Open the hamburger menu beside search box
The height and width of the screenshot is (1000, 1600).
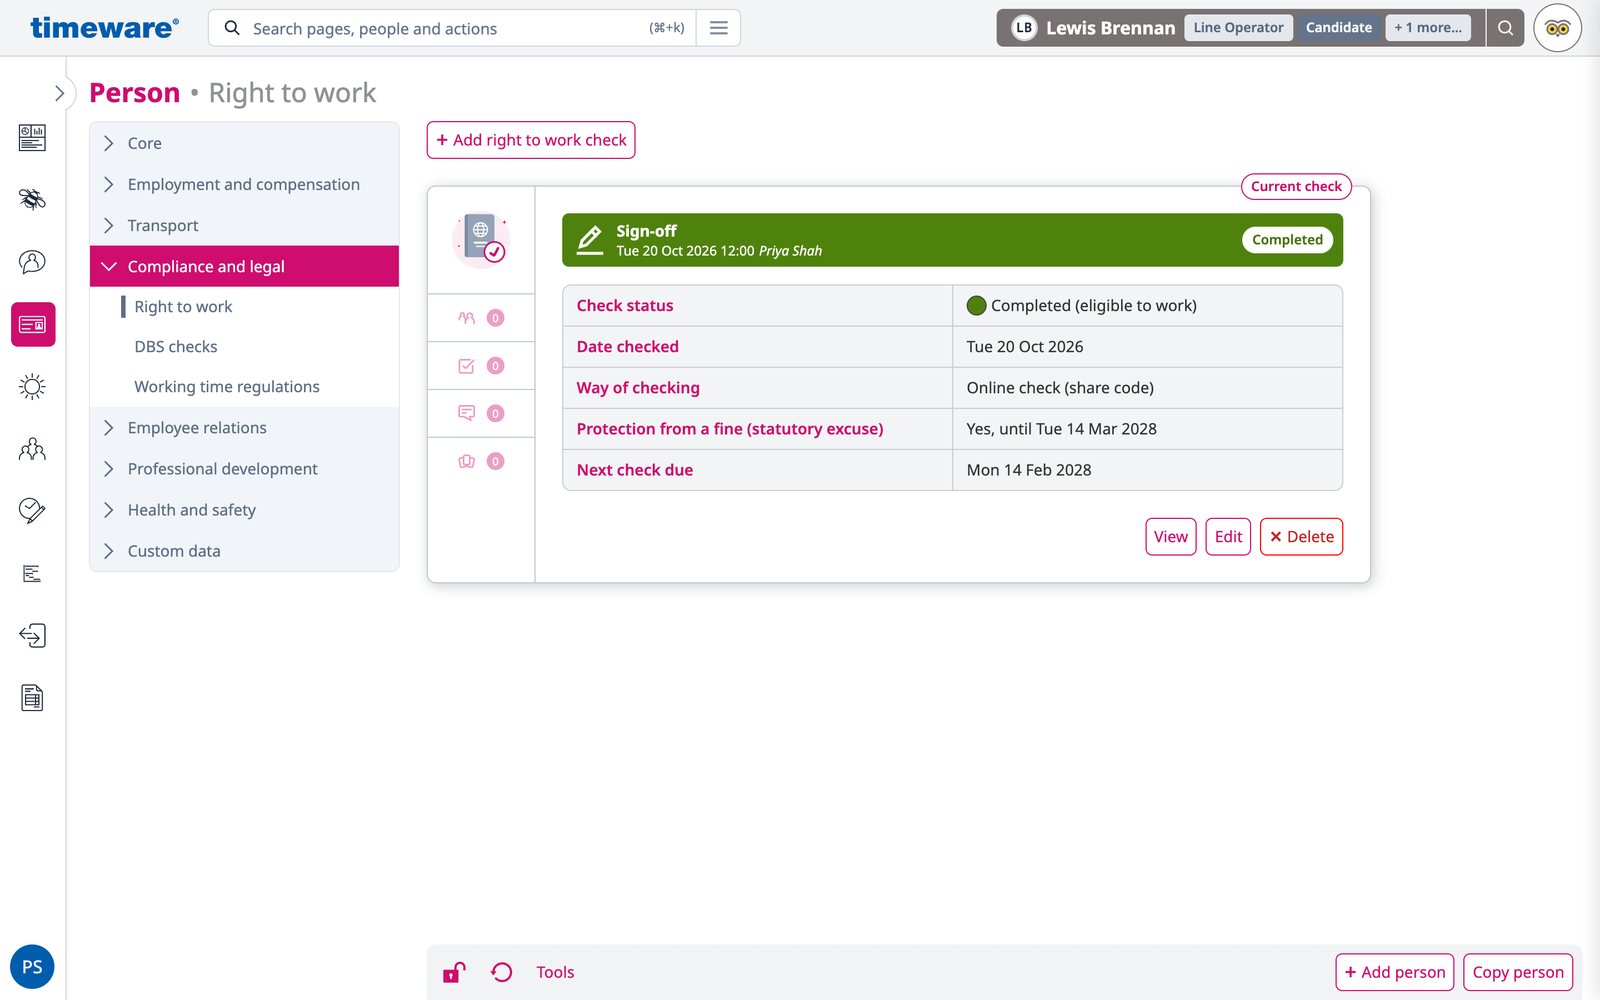pyautogui.click(x=718, y=28)
